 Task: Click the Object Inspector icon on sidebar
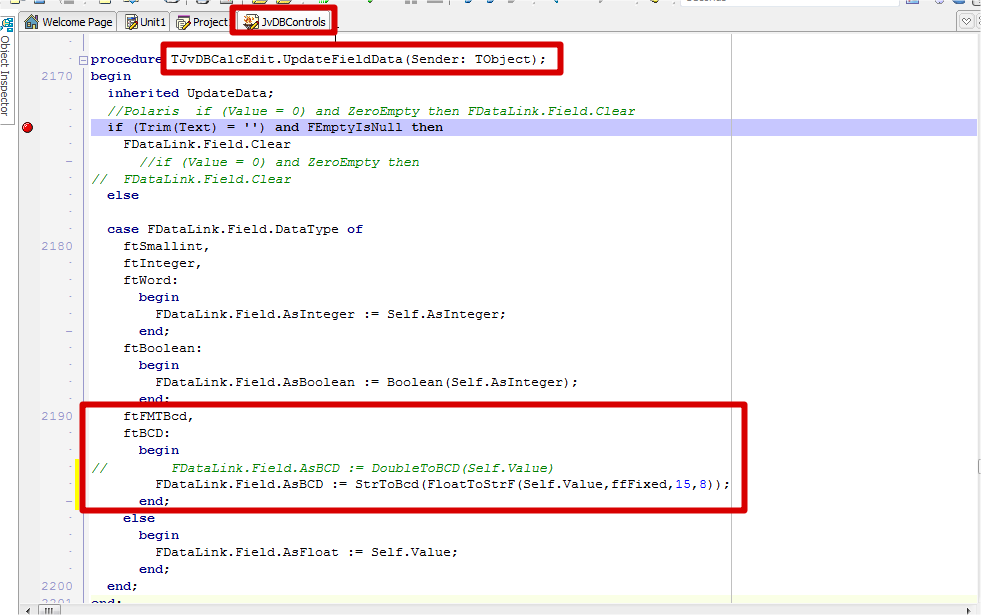pyautogui.click(x=6, y=24)
